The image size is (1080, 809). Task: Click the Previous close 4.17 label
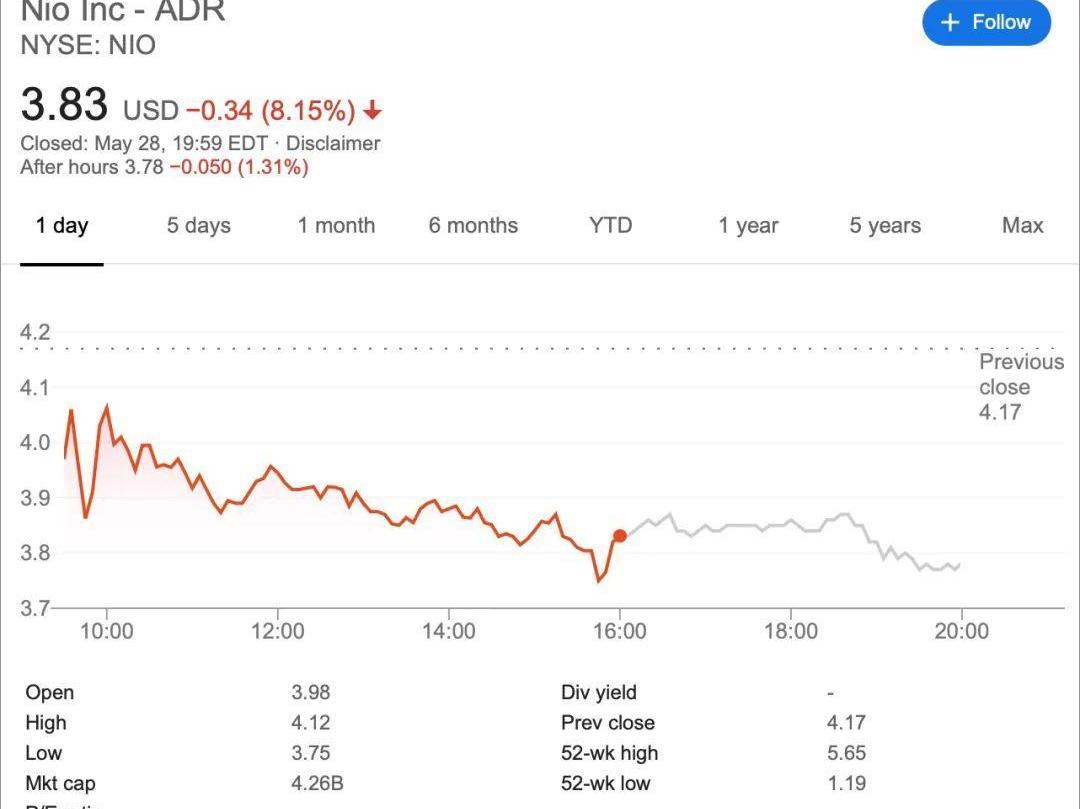click(1021, 387)
